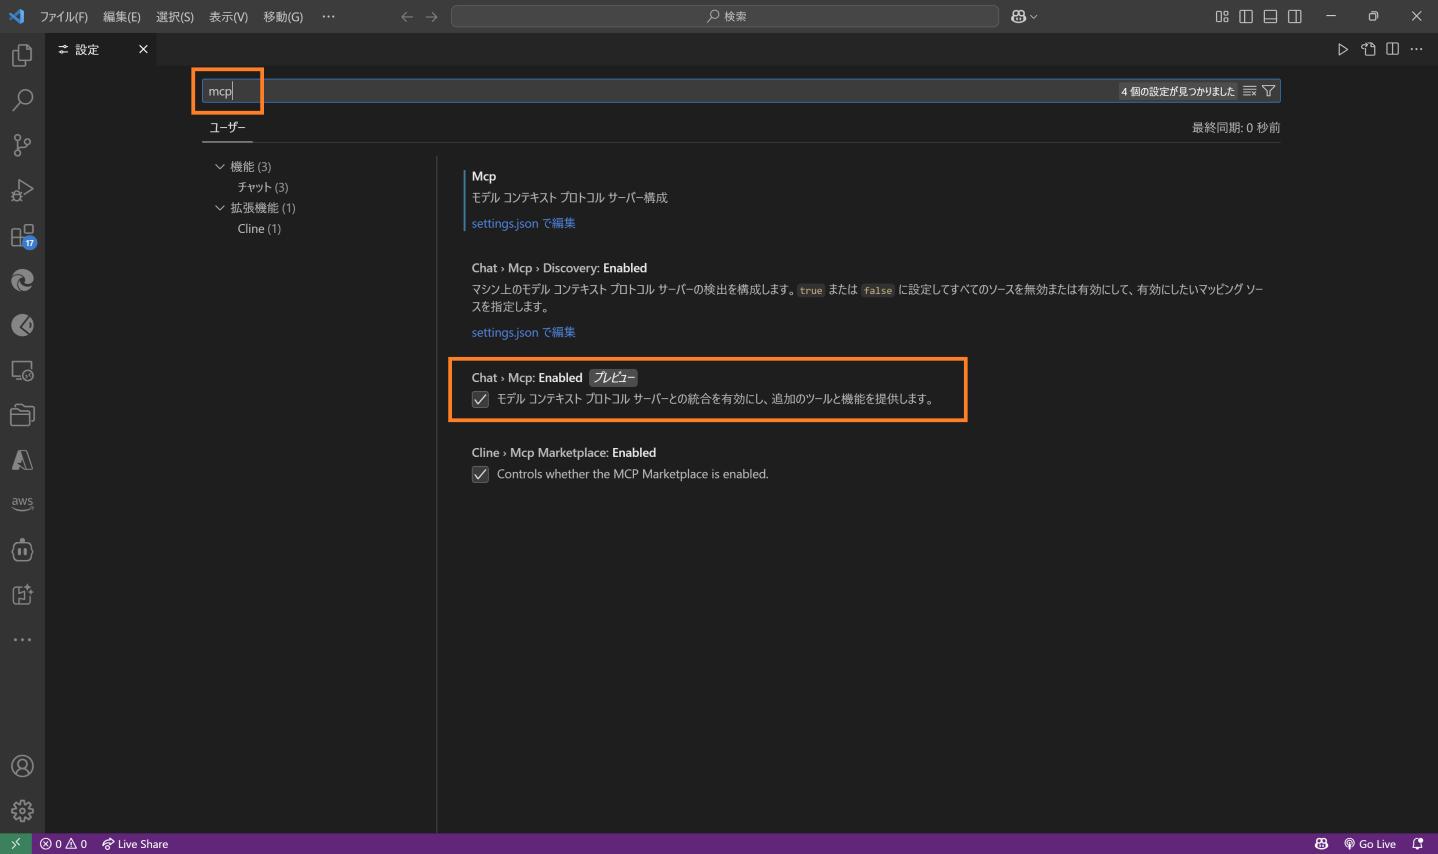This screenshot has height=854, width=1438.
Task: Collapse the 拡張機能 (1) tree section
Action: click(220, 208)
